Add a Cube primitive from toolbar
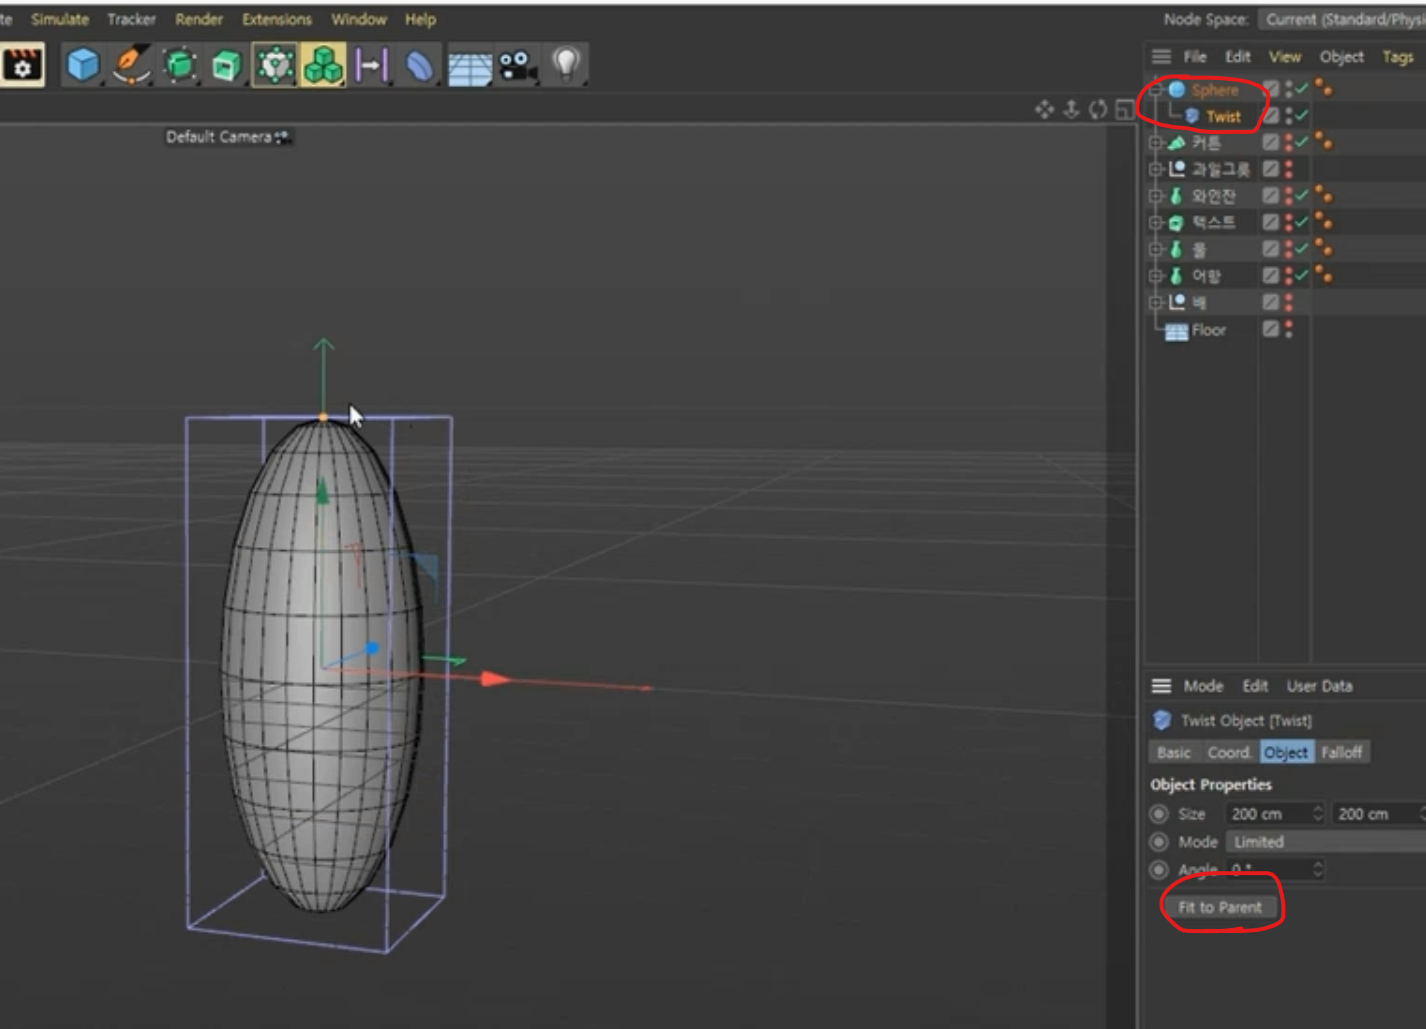This screenshot has width=1426, height=1029. (x=82, y=66)
